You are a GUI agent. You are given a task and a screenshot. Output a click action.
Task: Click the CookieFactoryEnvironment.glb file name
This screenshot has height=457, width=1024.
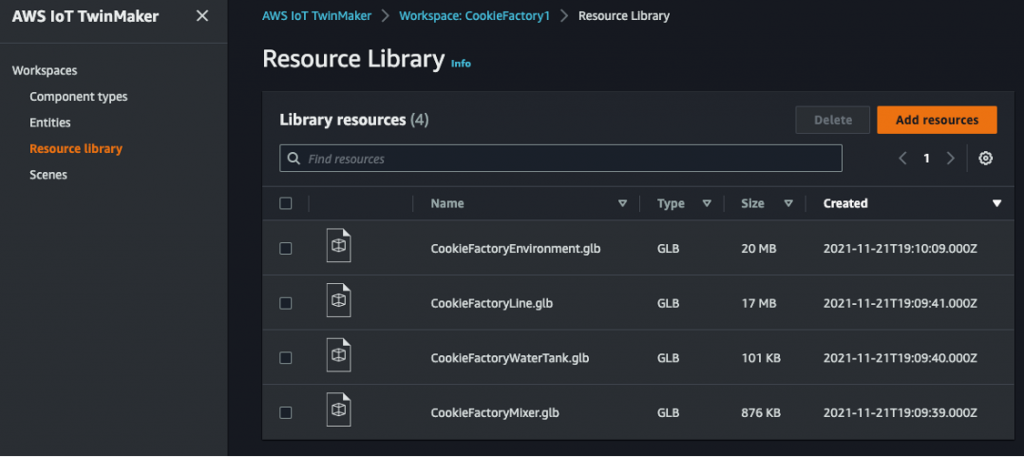pyautogui.click(x=516, y=249)
